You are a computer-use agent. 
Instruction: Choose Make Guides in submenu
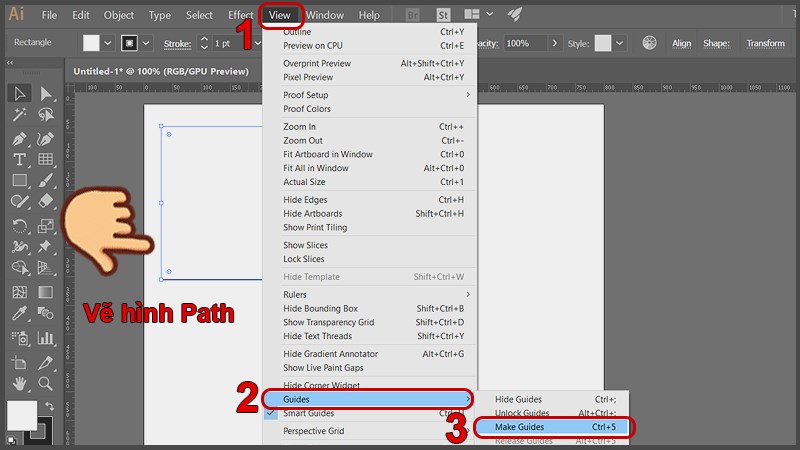click(554, 427)
